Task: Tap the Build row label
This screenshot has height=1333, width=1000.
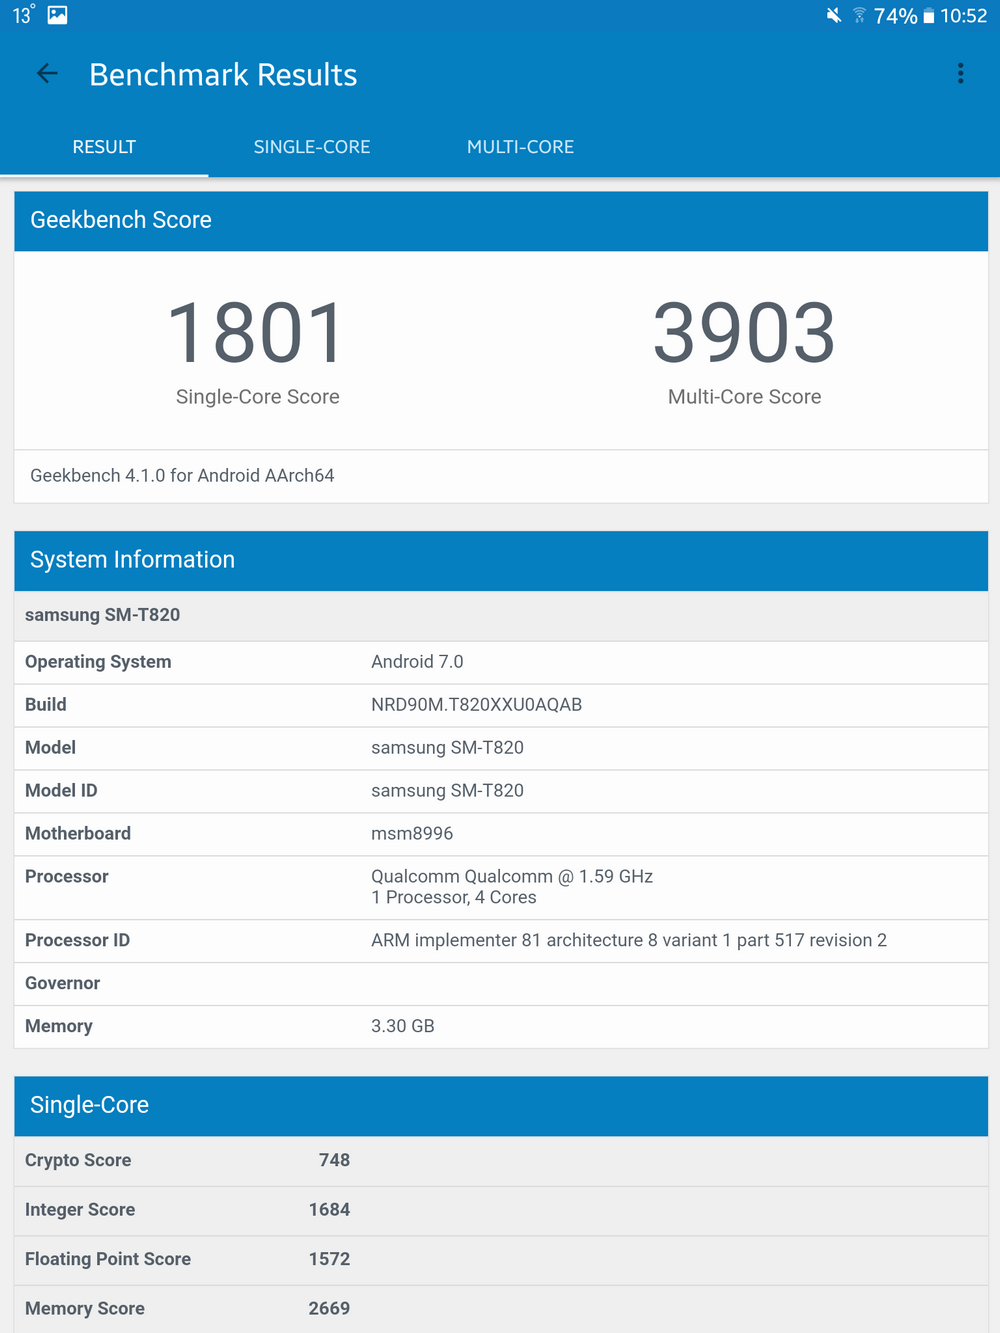Action: coord(46,705)
